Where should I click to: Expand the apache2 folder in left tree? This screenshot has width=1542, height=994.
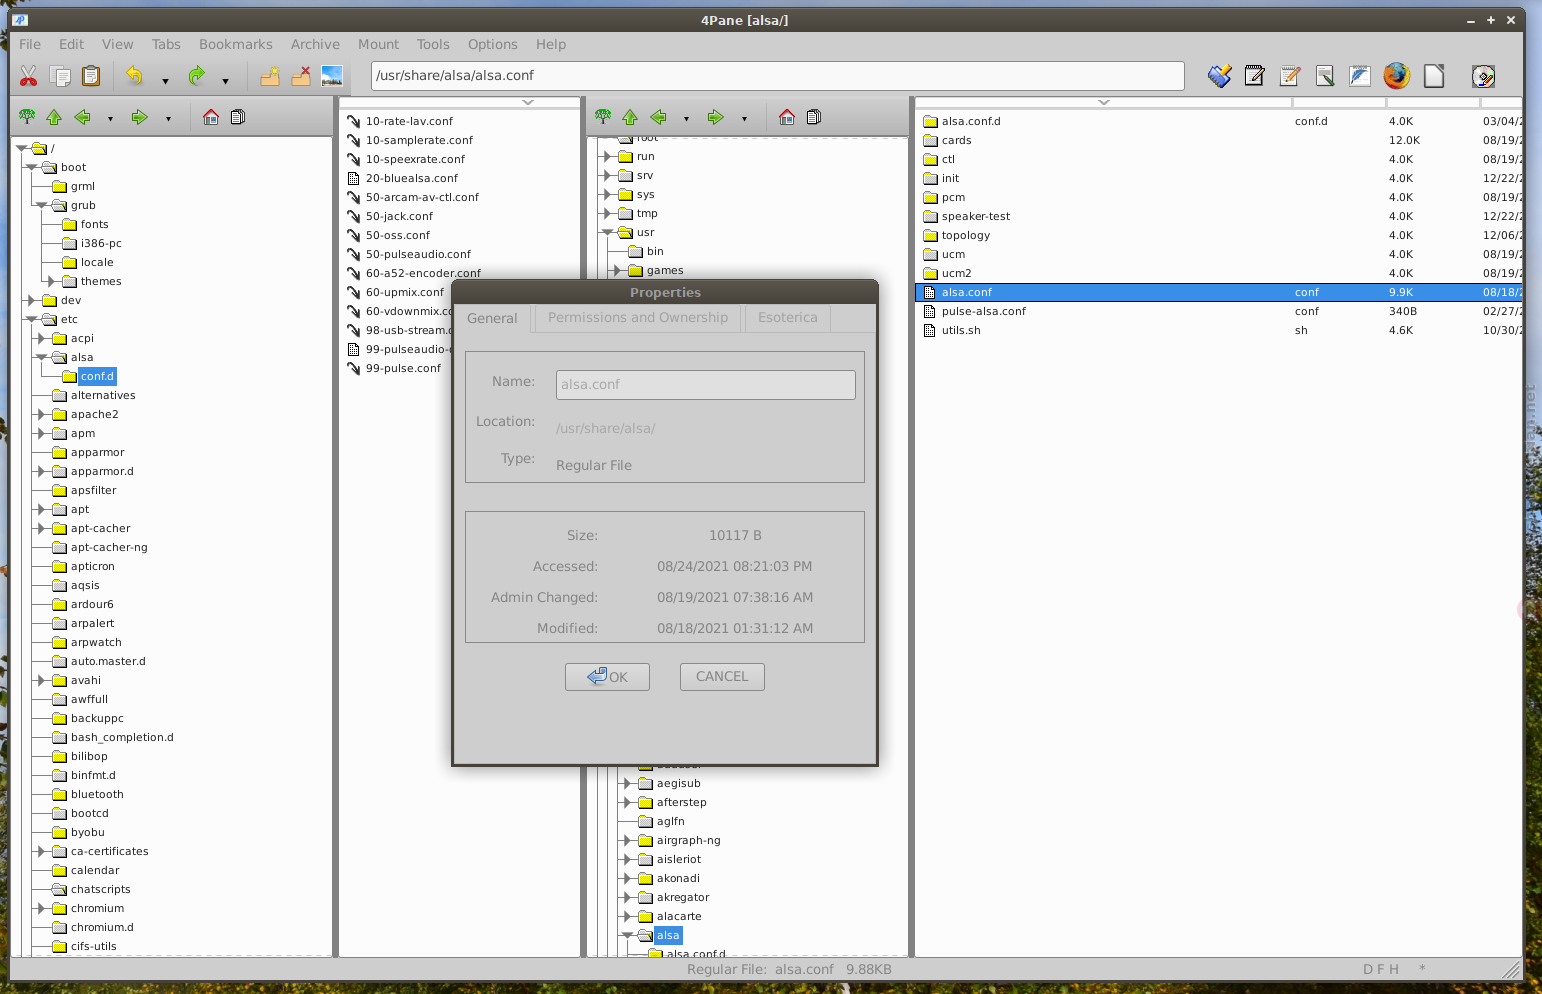(x=41, y=414)
